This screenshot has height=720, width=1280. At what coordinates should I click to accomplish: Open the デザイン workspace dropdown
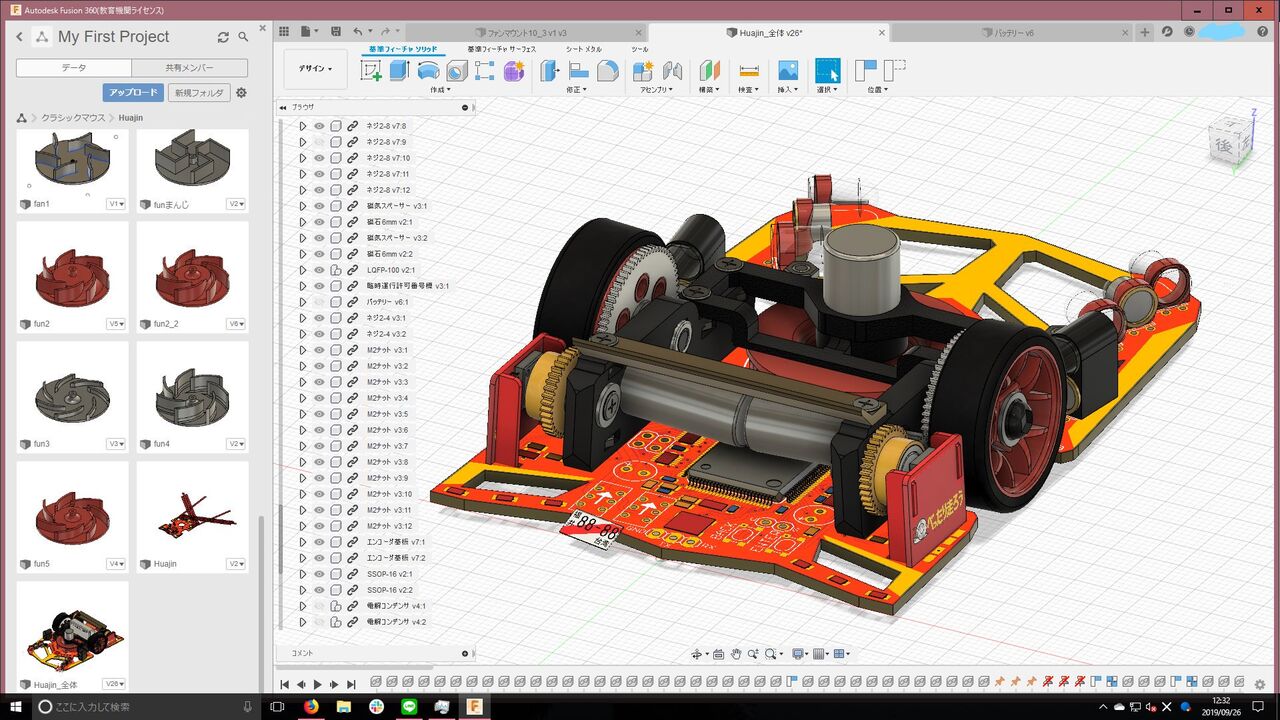click(x=315, y=69)
